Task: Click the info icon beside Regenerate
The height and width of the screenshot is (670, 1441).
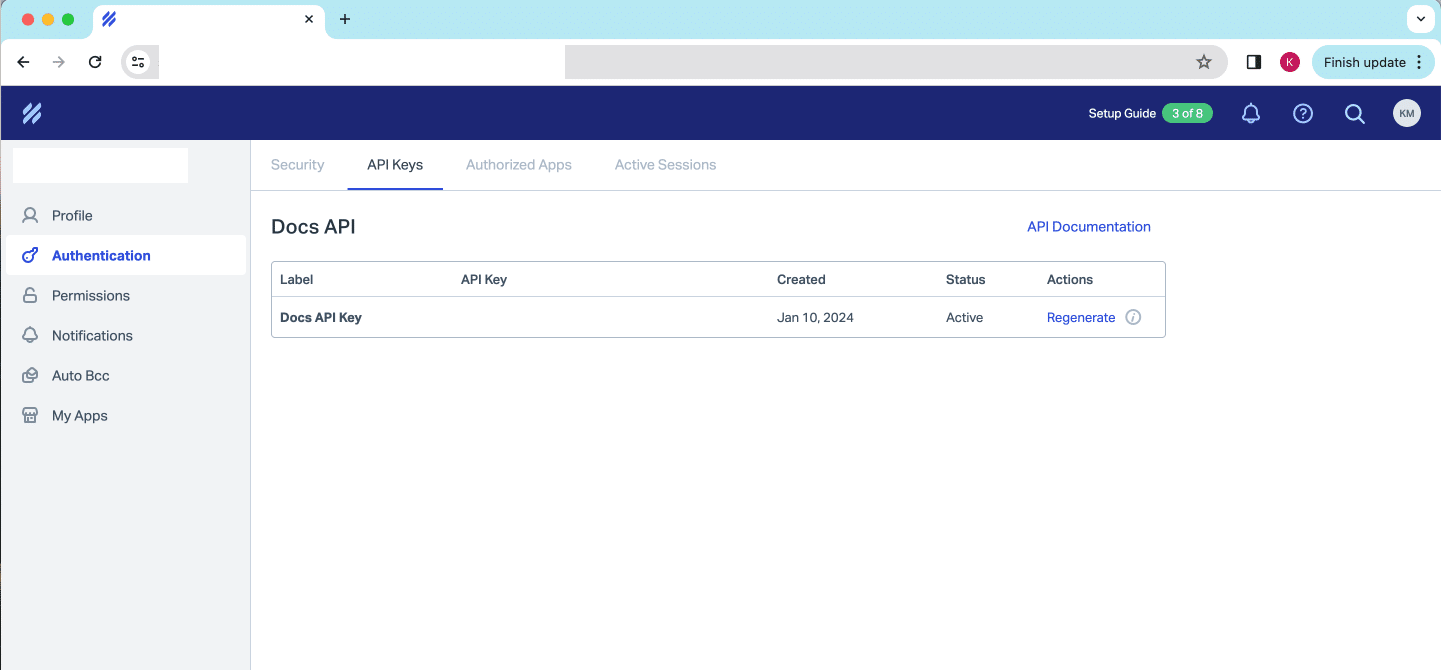Action: coord(1133,318)
